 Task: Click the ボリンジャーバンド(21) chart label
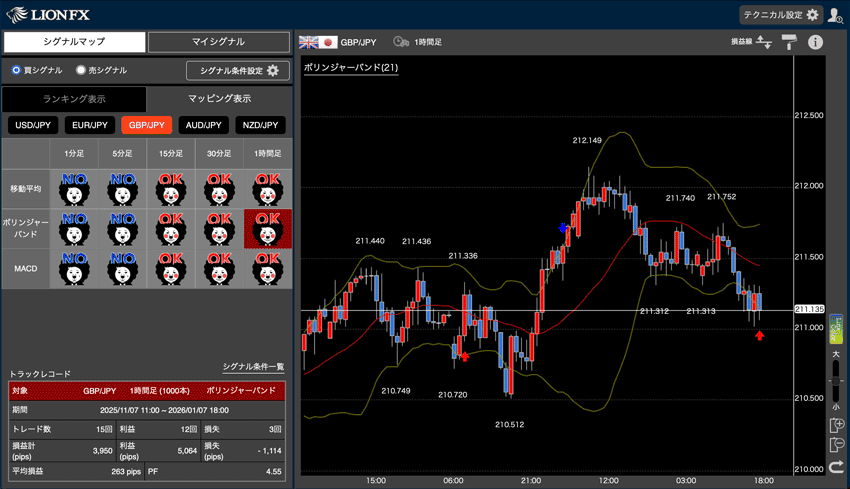(x=351, y=68)
